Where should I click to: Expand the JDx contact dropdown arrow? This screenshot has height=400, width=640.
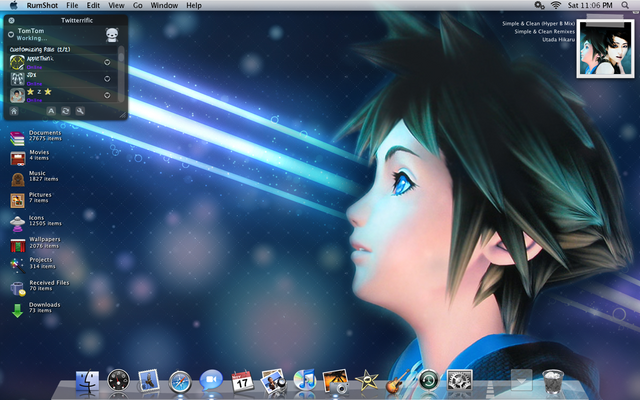[107, 79]
